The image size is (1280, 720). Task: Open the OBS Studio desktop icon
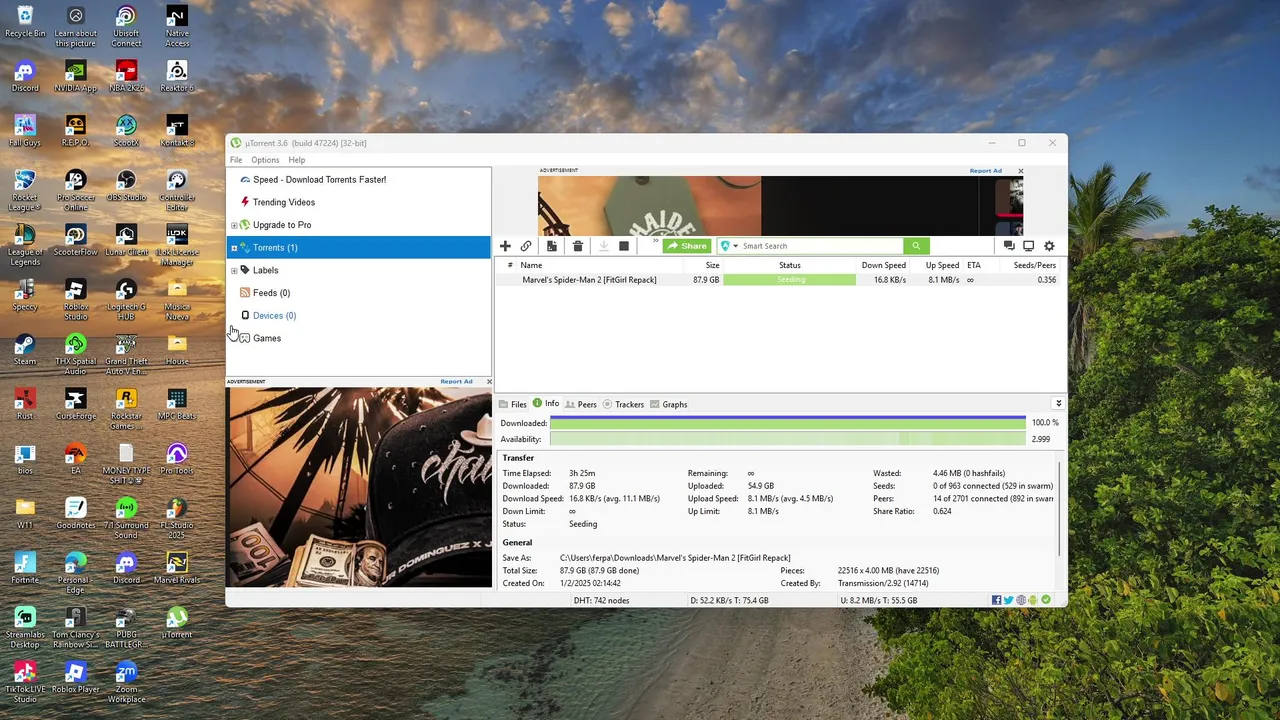pyautogui.click(x=126, y=186)
